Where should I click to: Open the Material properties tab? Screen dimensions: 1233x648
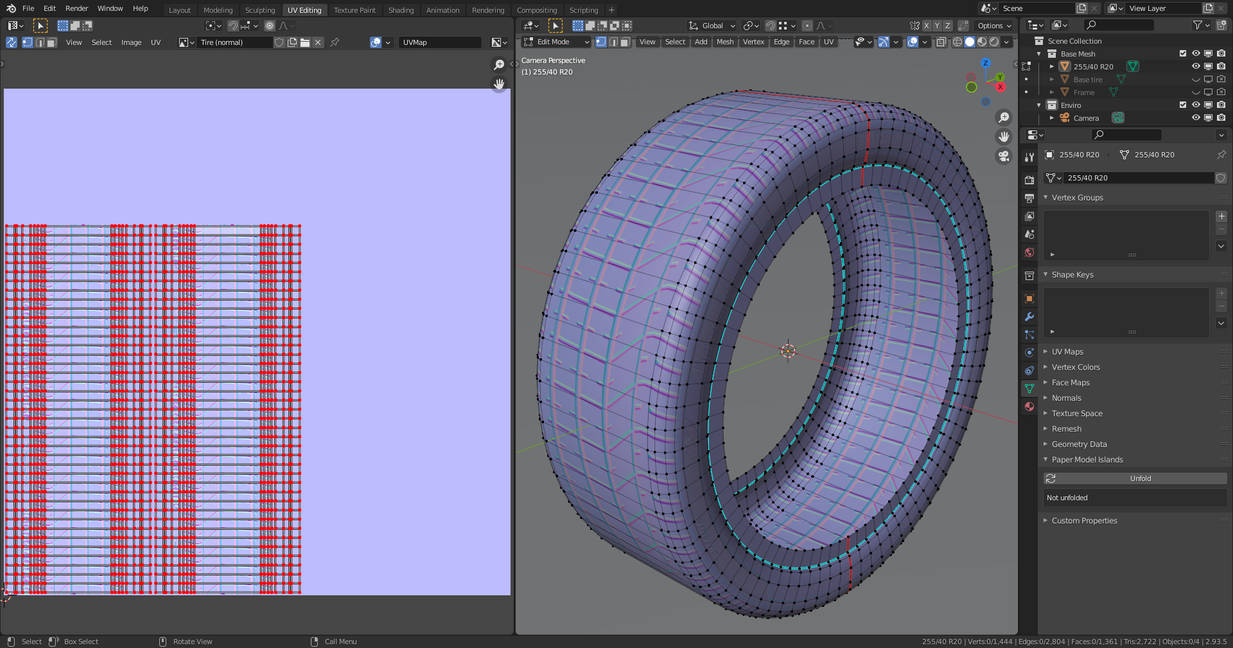click(1029, 406)
